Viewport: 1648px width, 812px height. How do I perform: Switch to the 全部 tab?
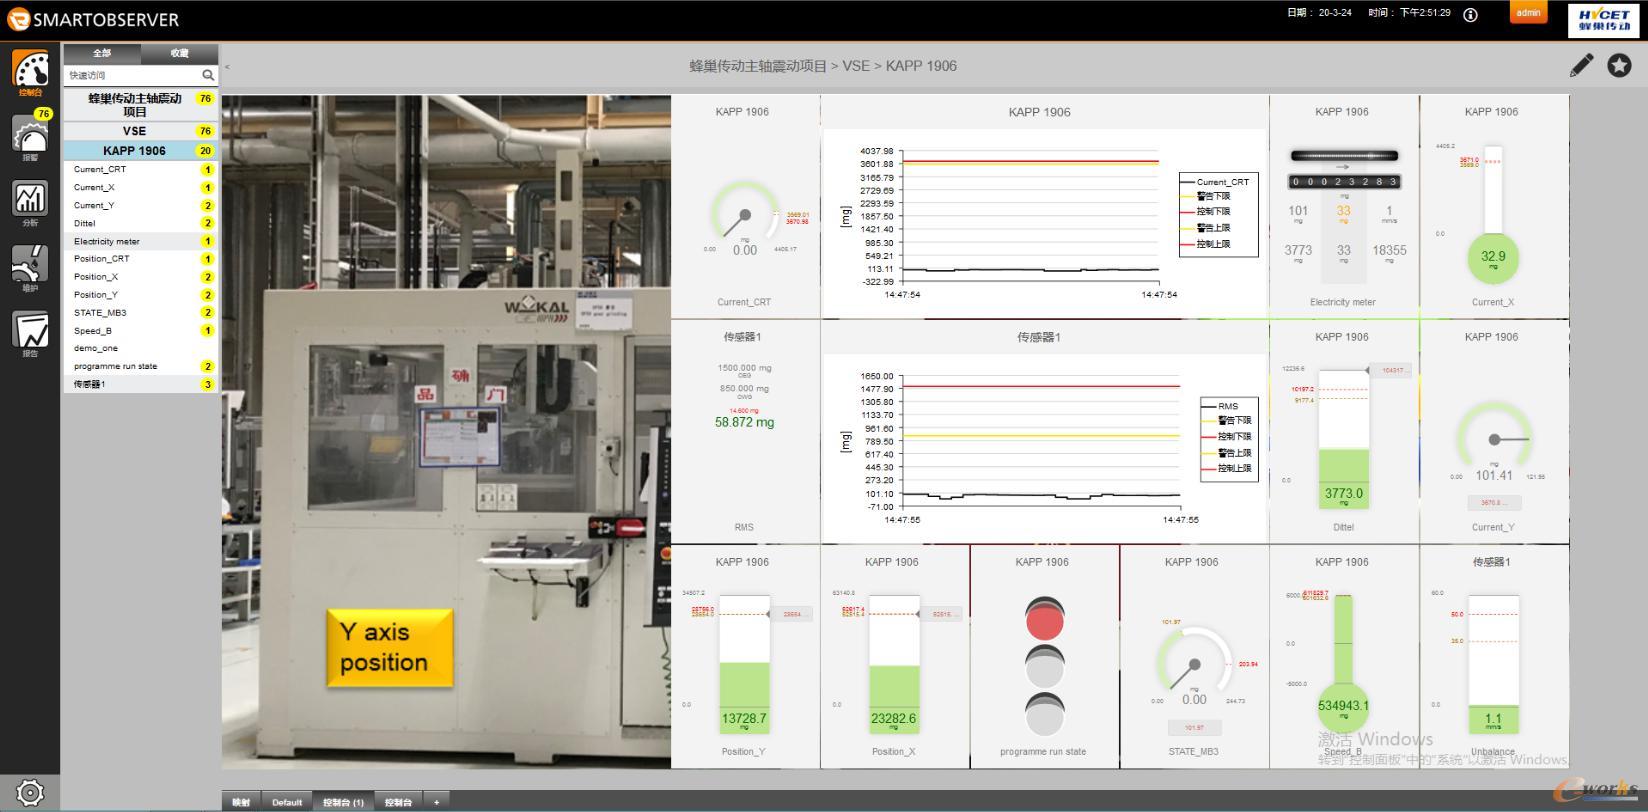102,53
